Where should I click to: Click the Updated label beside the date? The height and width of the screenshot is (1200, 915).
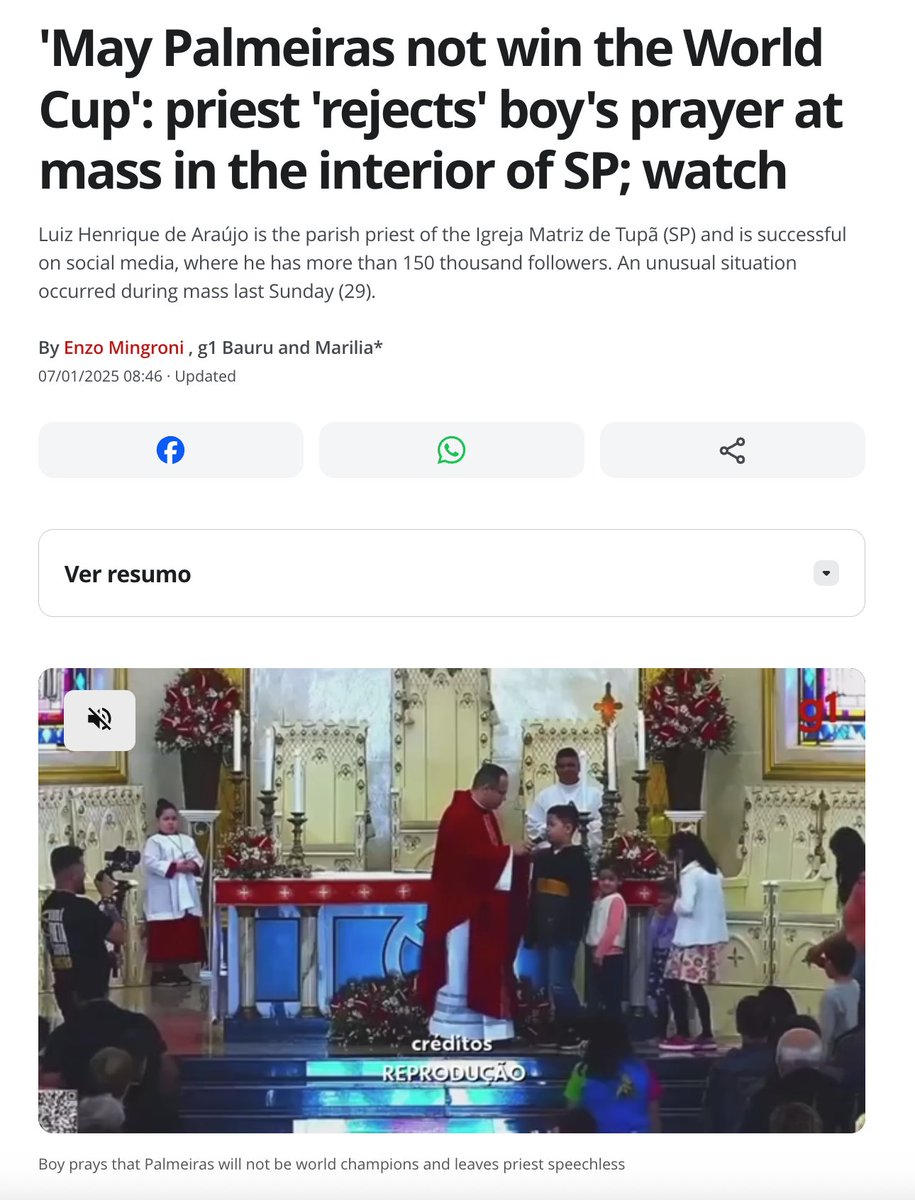click(x=205, y=376)
